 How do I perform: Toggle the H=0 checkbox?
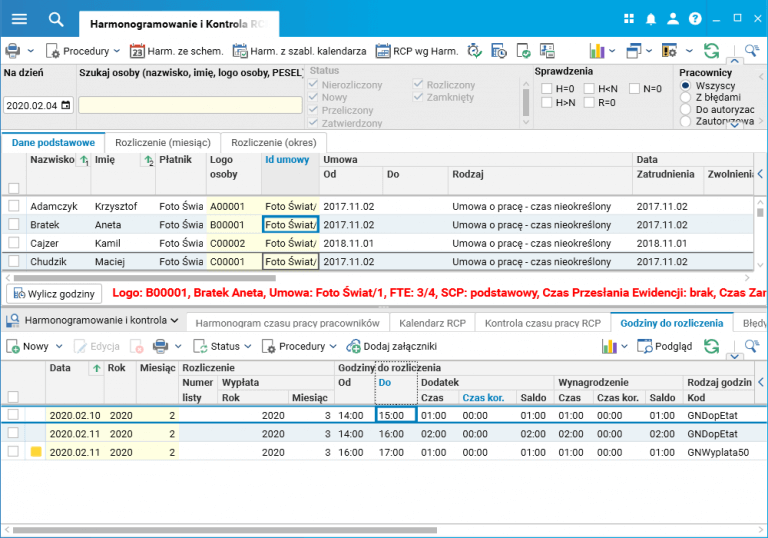coord(547,89)
